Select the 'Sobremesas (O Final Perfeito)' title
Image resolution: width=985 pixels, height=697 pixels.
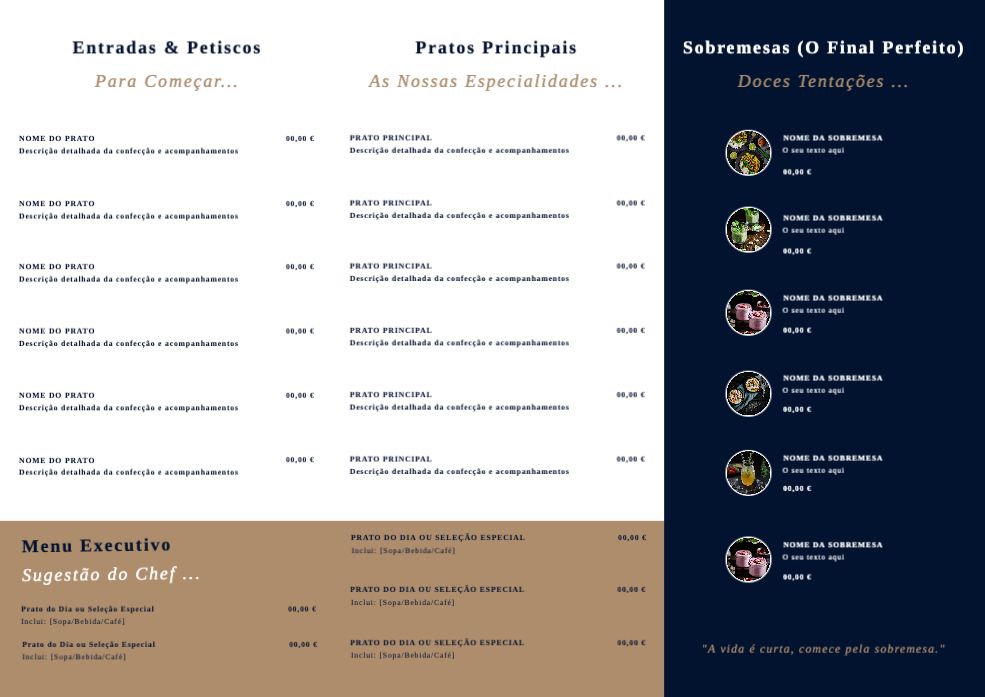(823, 48)
